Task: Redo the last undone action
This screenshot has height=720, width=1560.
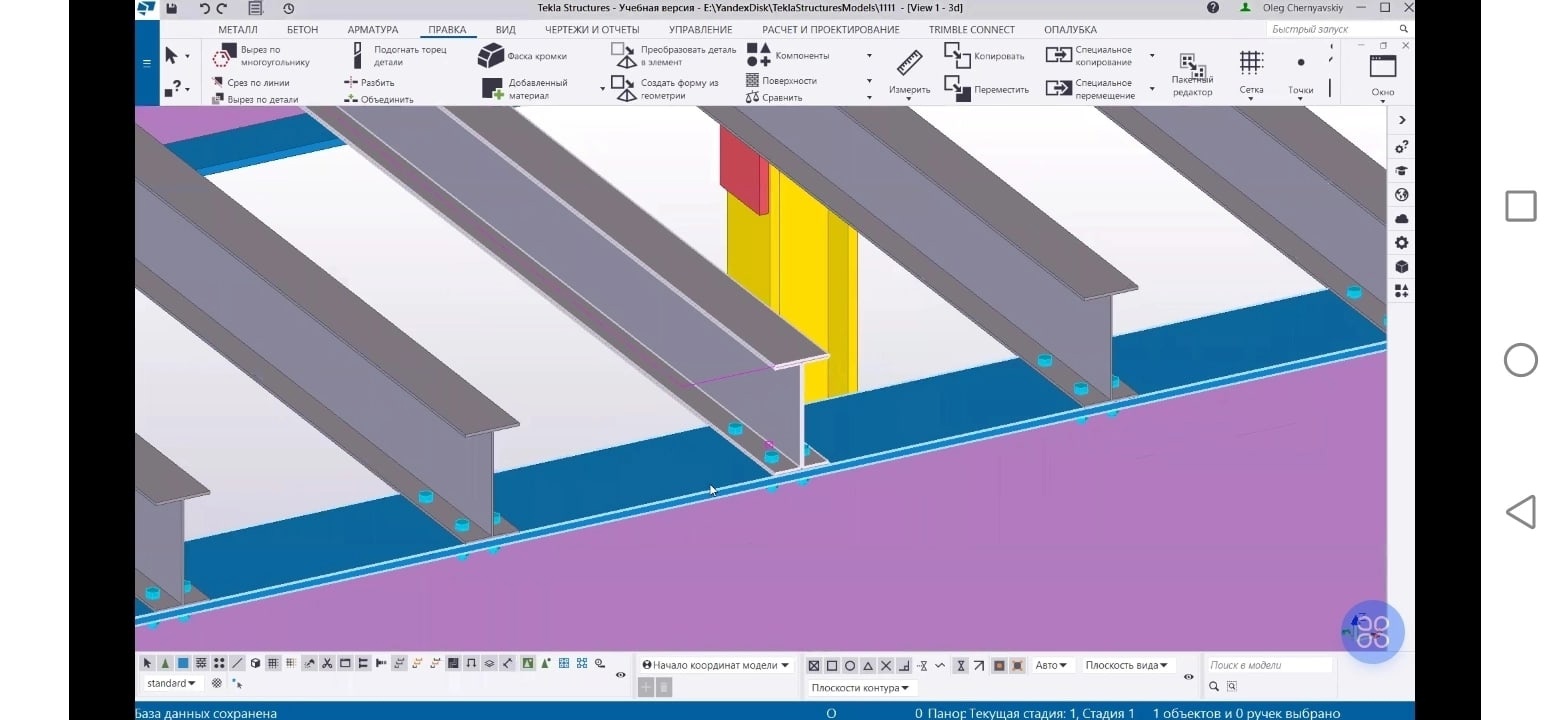Action: (x=221, y=8)
